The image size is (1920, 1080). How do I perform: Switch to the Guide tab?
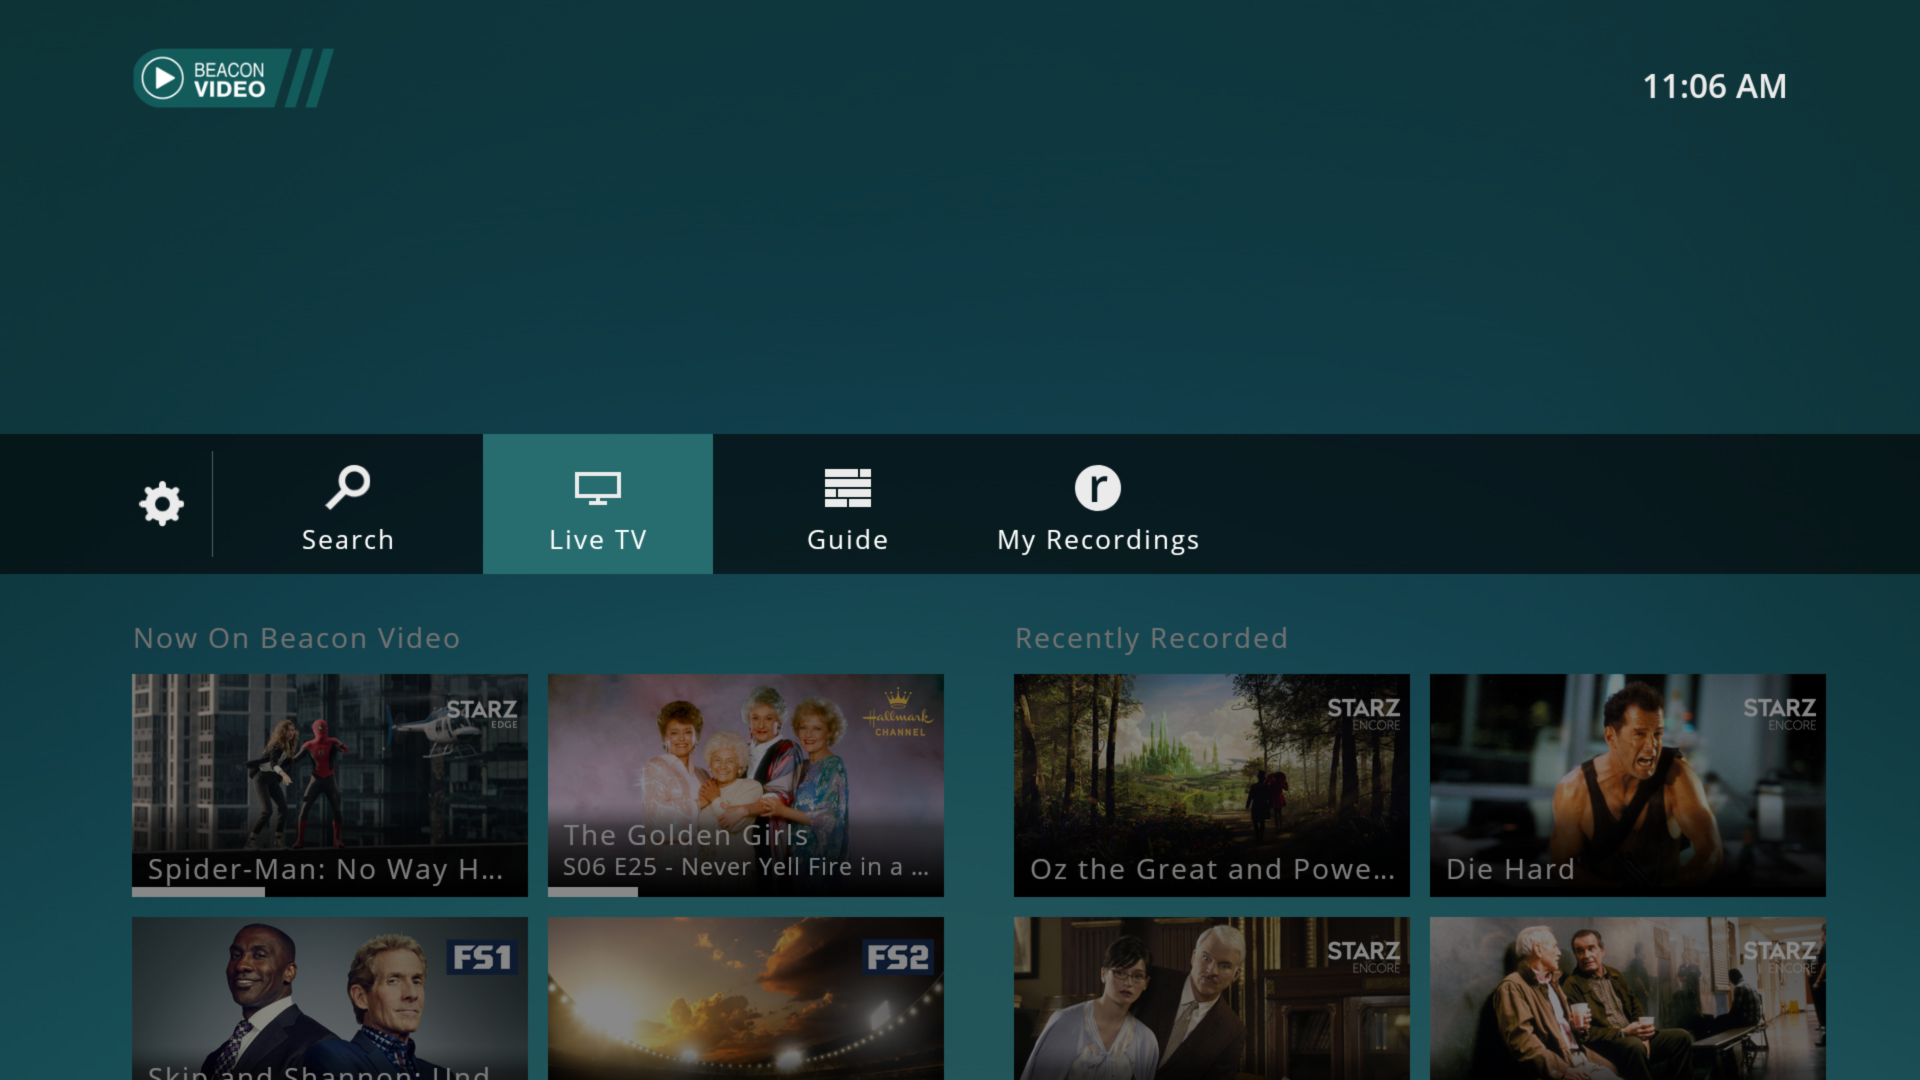point(847,539)
